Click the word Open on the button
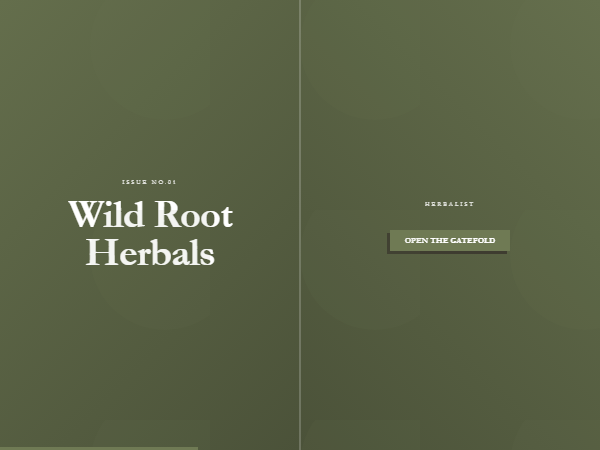This screenshot has width=600, height=450. click(x=416, y=240)
